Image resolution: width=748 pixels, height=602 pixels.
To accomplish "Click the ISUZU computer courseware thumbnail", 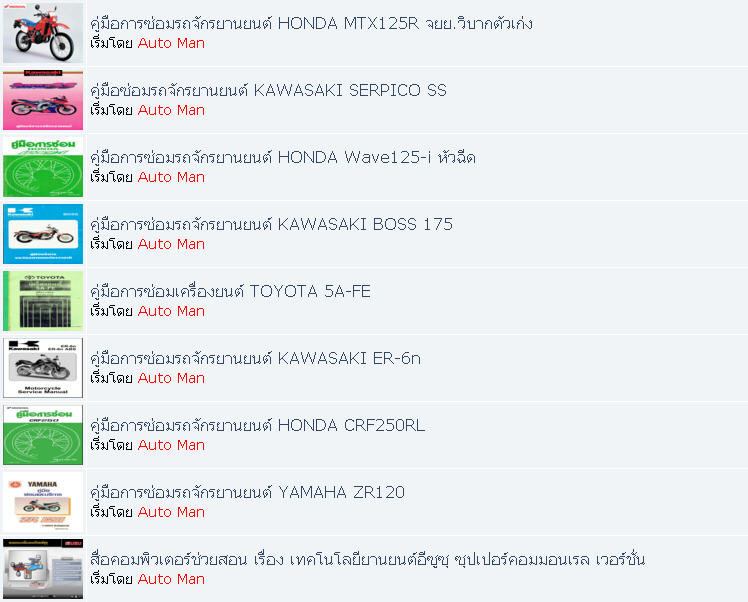I will pyautogui.click(x=43, y=569).
